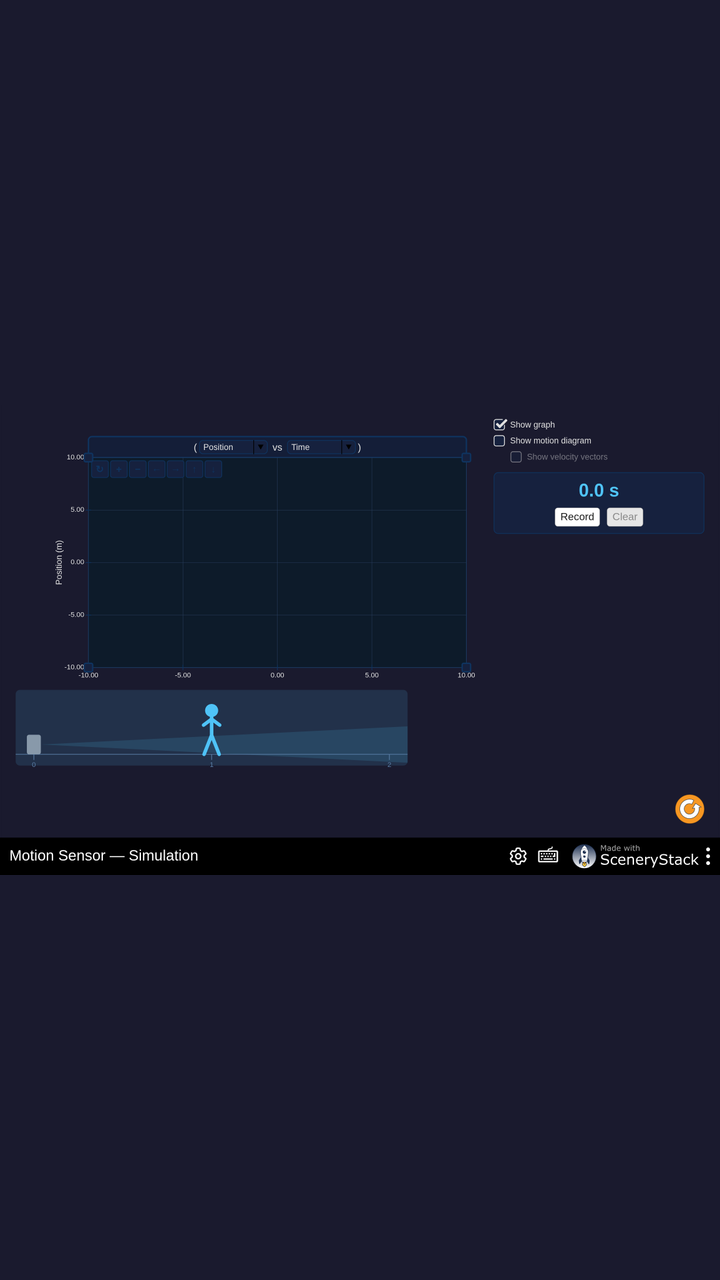Click the 0.0 s timer readout
720x1280 pixels.
[599, 490]
